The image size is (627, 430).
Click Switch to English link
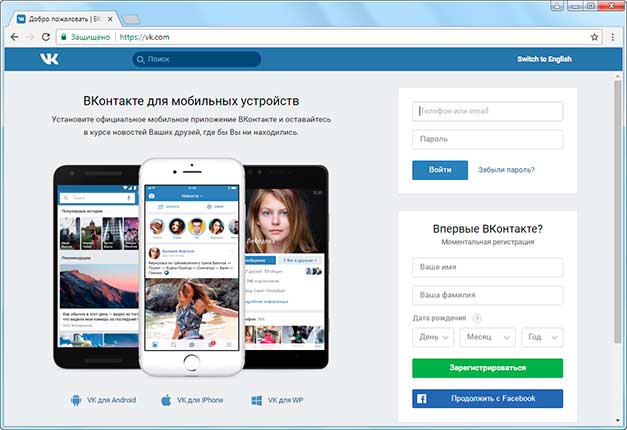pyautogui.click(x=544, y=59)
